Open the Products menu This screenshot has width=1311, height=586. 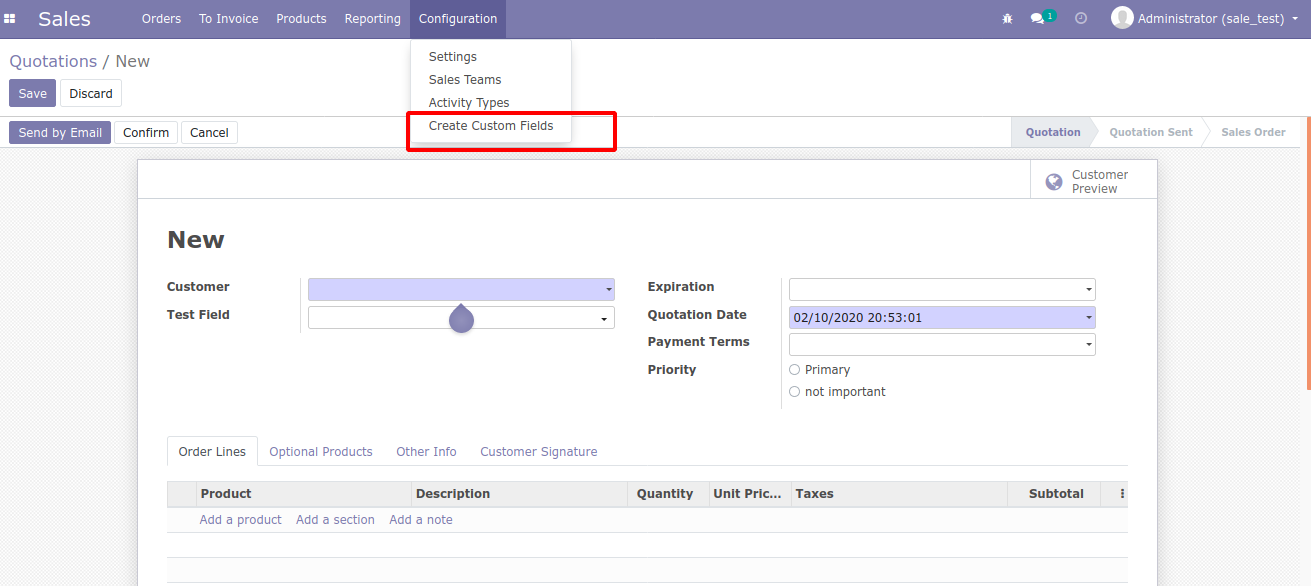click(x=301, y=19)
